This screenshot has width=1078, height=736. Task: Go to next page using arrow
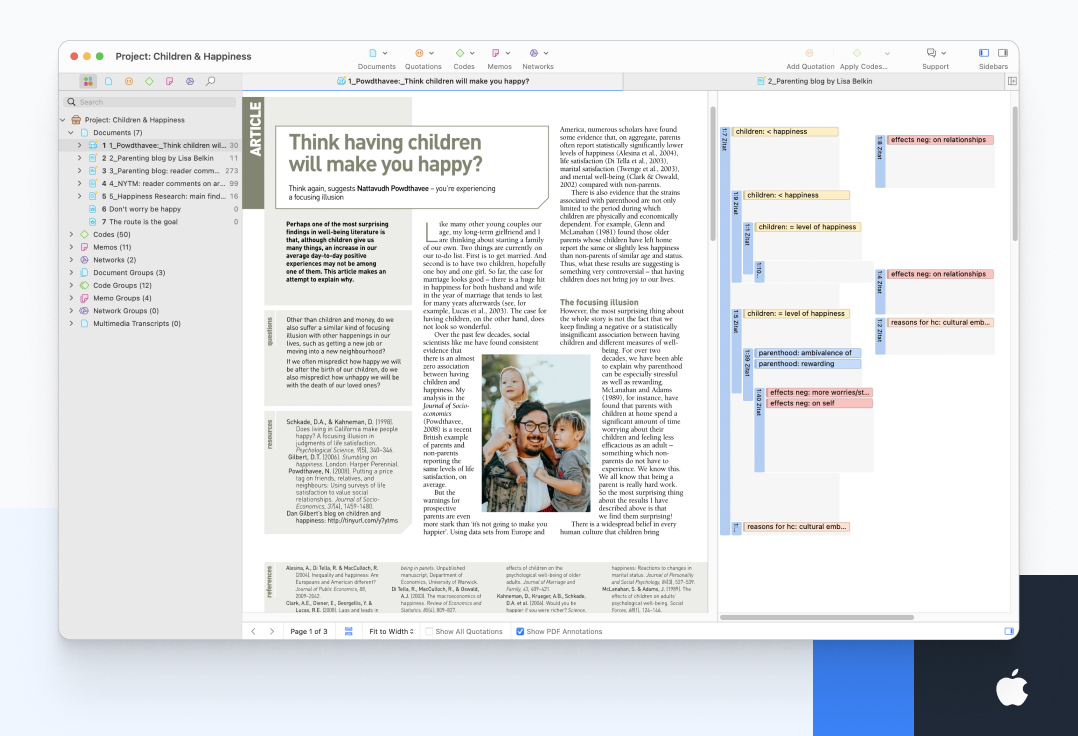coord(271,631)
